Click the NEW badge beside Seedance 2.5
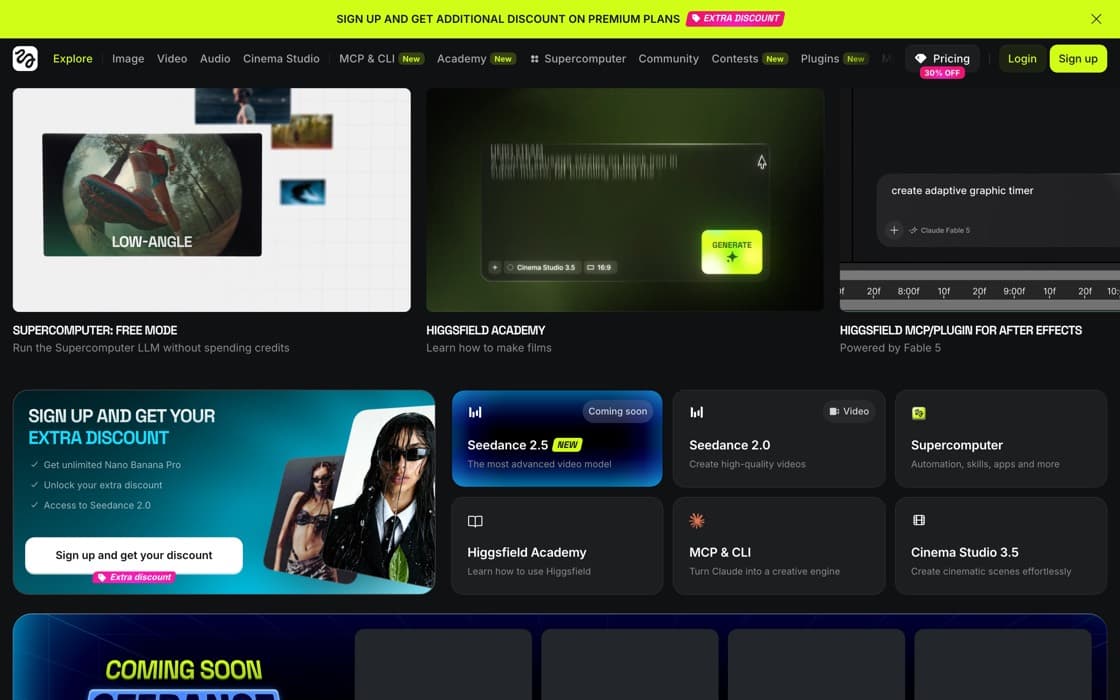This screenshot has height=700, width=1120. point(567,444)
